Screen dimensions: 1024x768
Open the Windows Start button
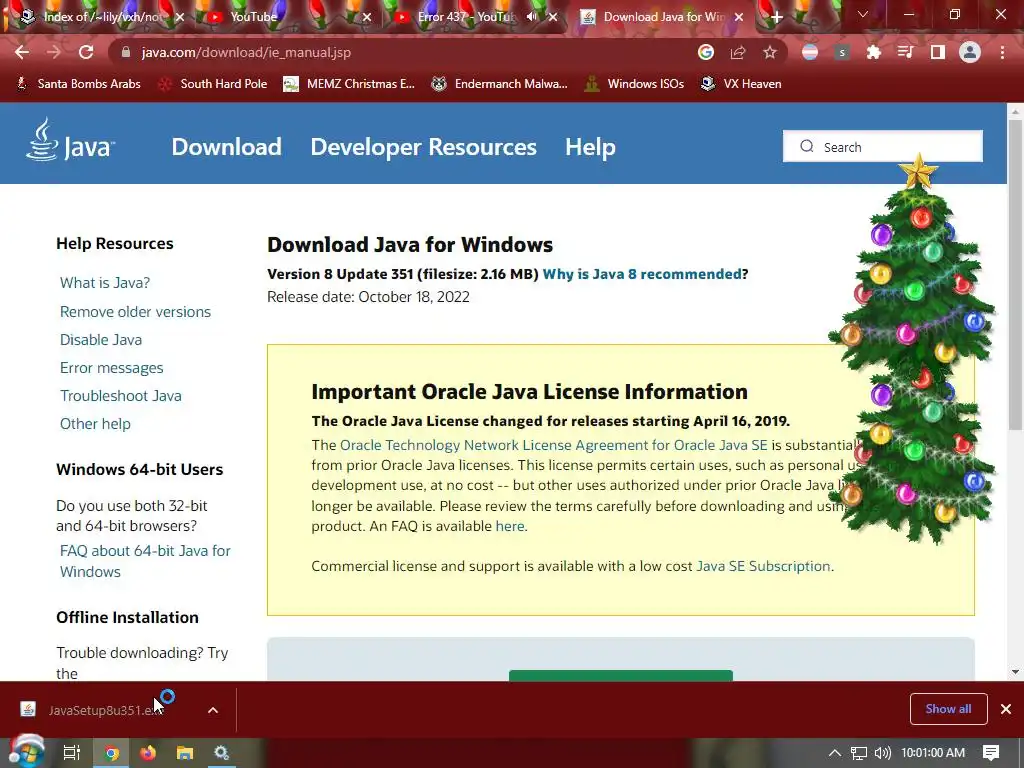click(25, 752)
